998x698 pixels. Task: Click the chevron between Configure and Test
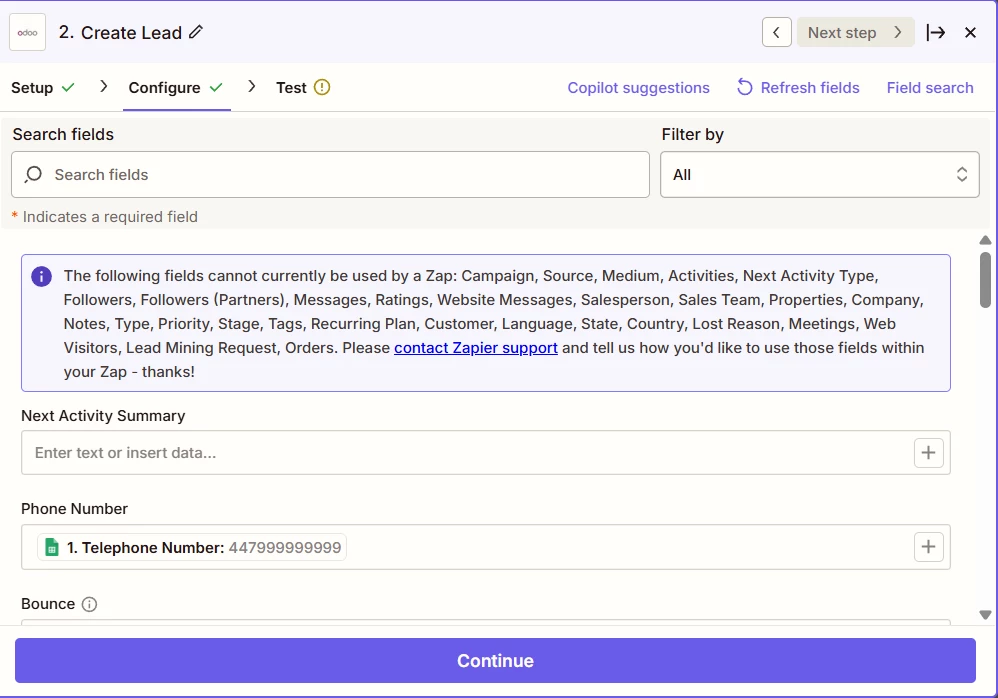point(252,87)
